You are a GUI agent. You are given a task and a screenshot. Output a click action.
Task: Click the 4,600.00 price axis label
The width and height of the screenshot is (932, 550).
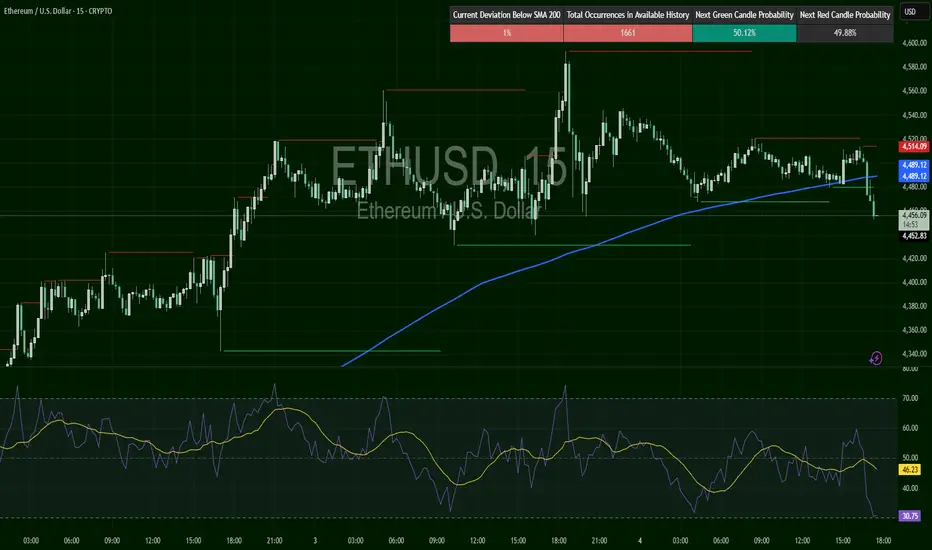(x=914, y=43)
